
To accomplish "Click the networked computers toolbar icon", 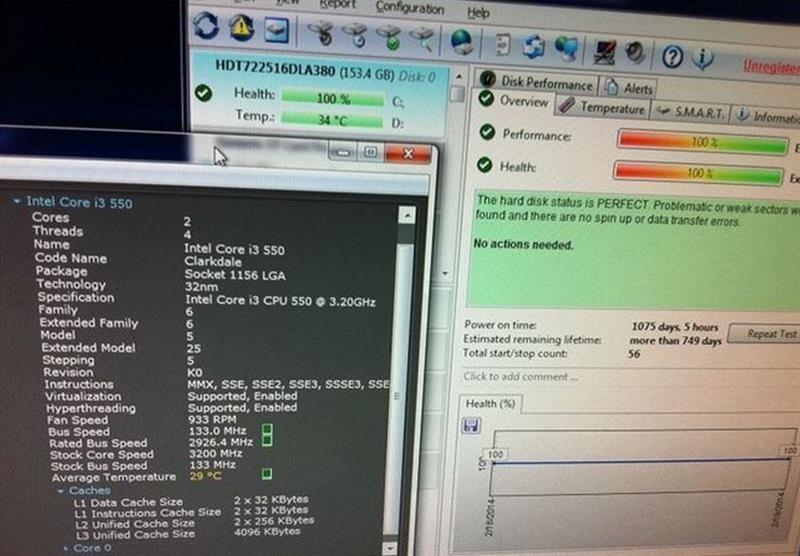I will [x=567, y=48].
